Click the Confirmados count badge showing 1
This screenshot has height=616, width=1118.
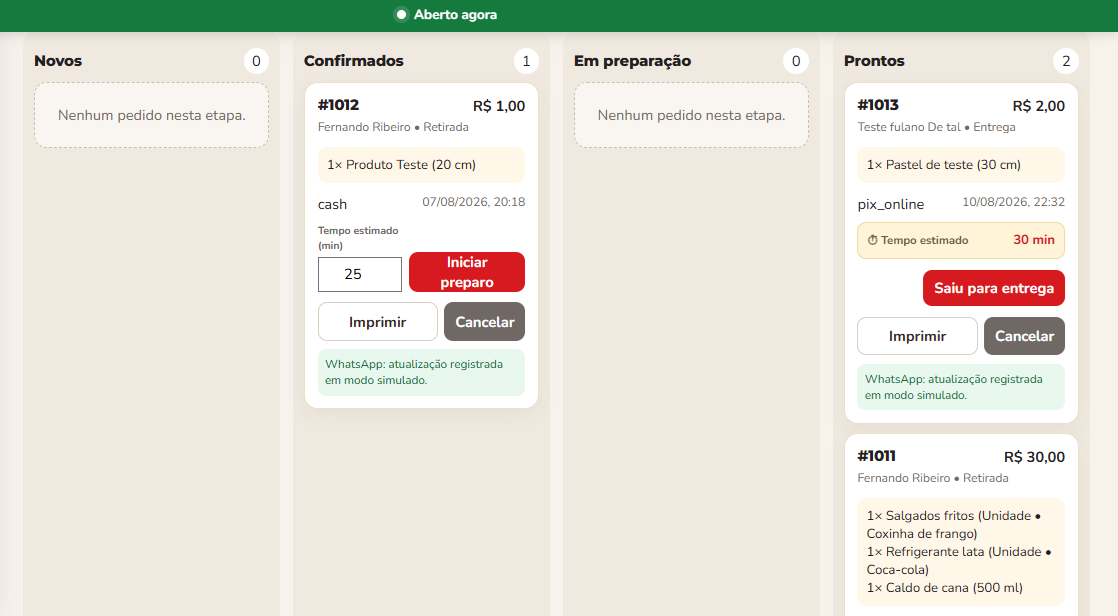click(526, 61)
